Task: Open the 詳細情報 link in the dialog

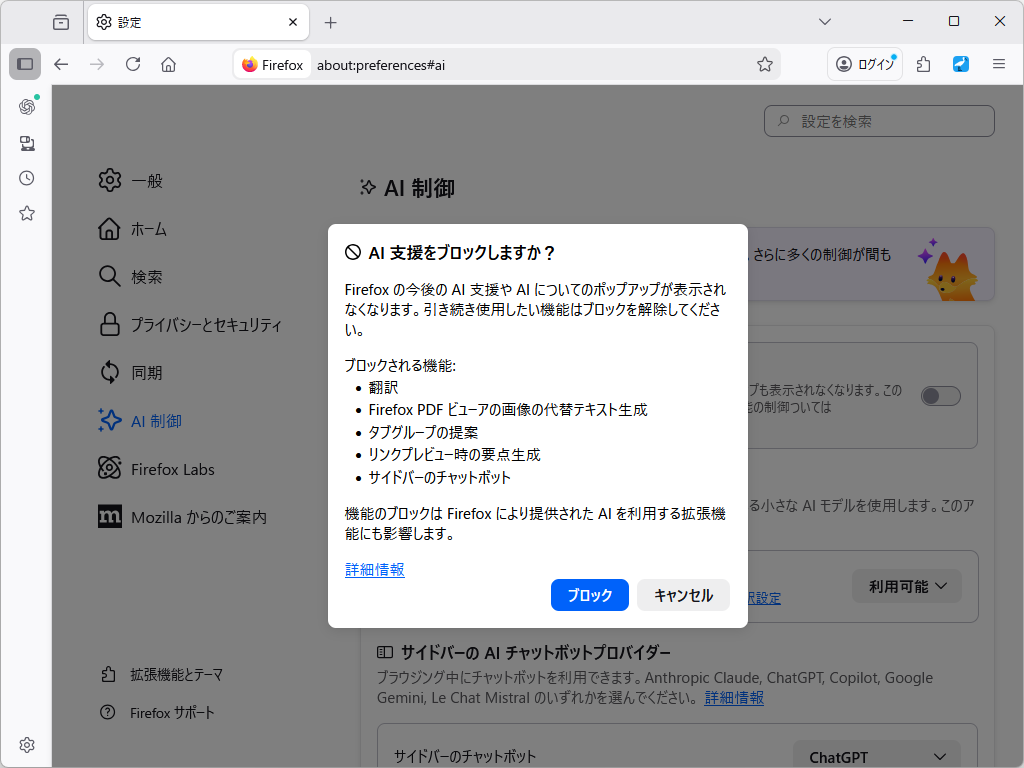Action: pyautogui.click(x=374, y=570)
